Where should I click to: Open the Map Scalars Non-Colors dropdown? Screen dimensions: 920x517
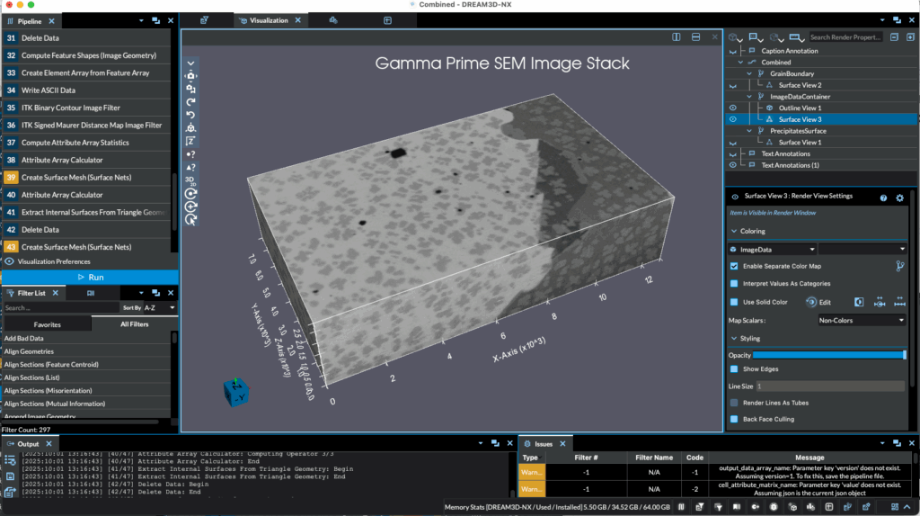862,320
